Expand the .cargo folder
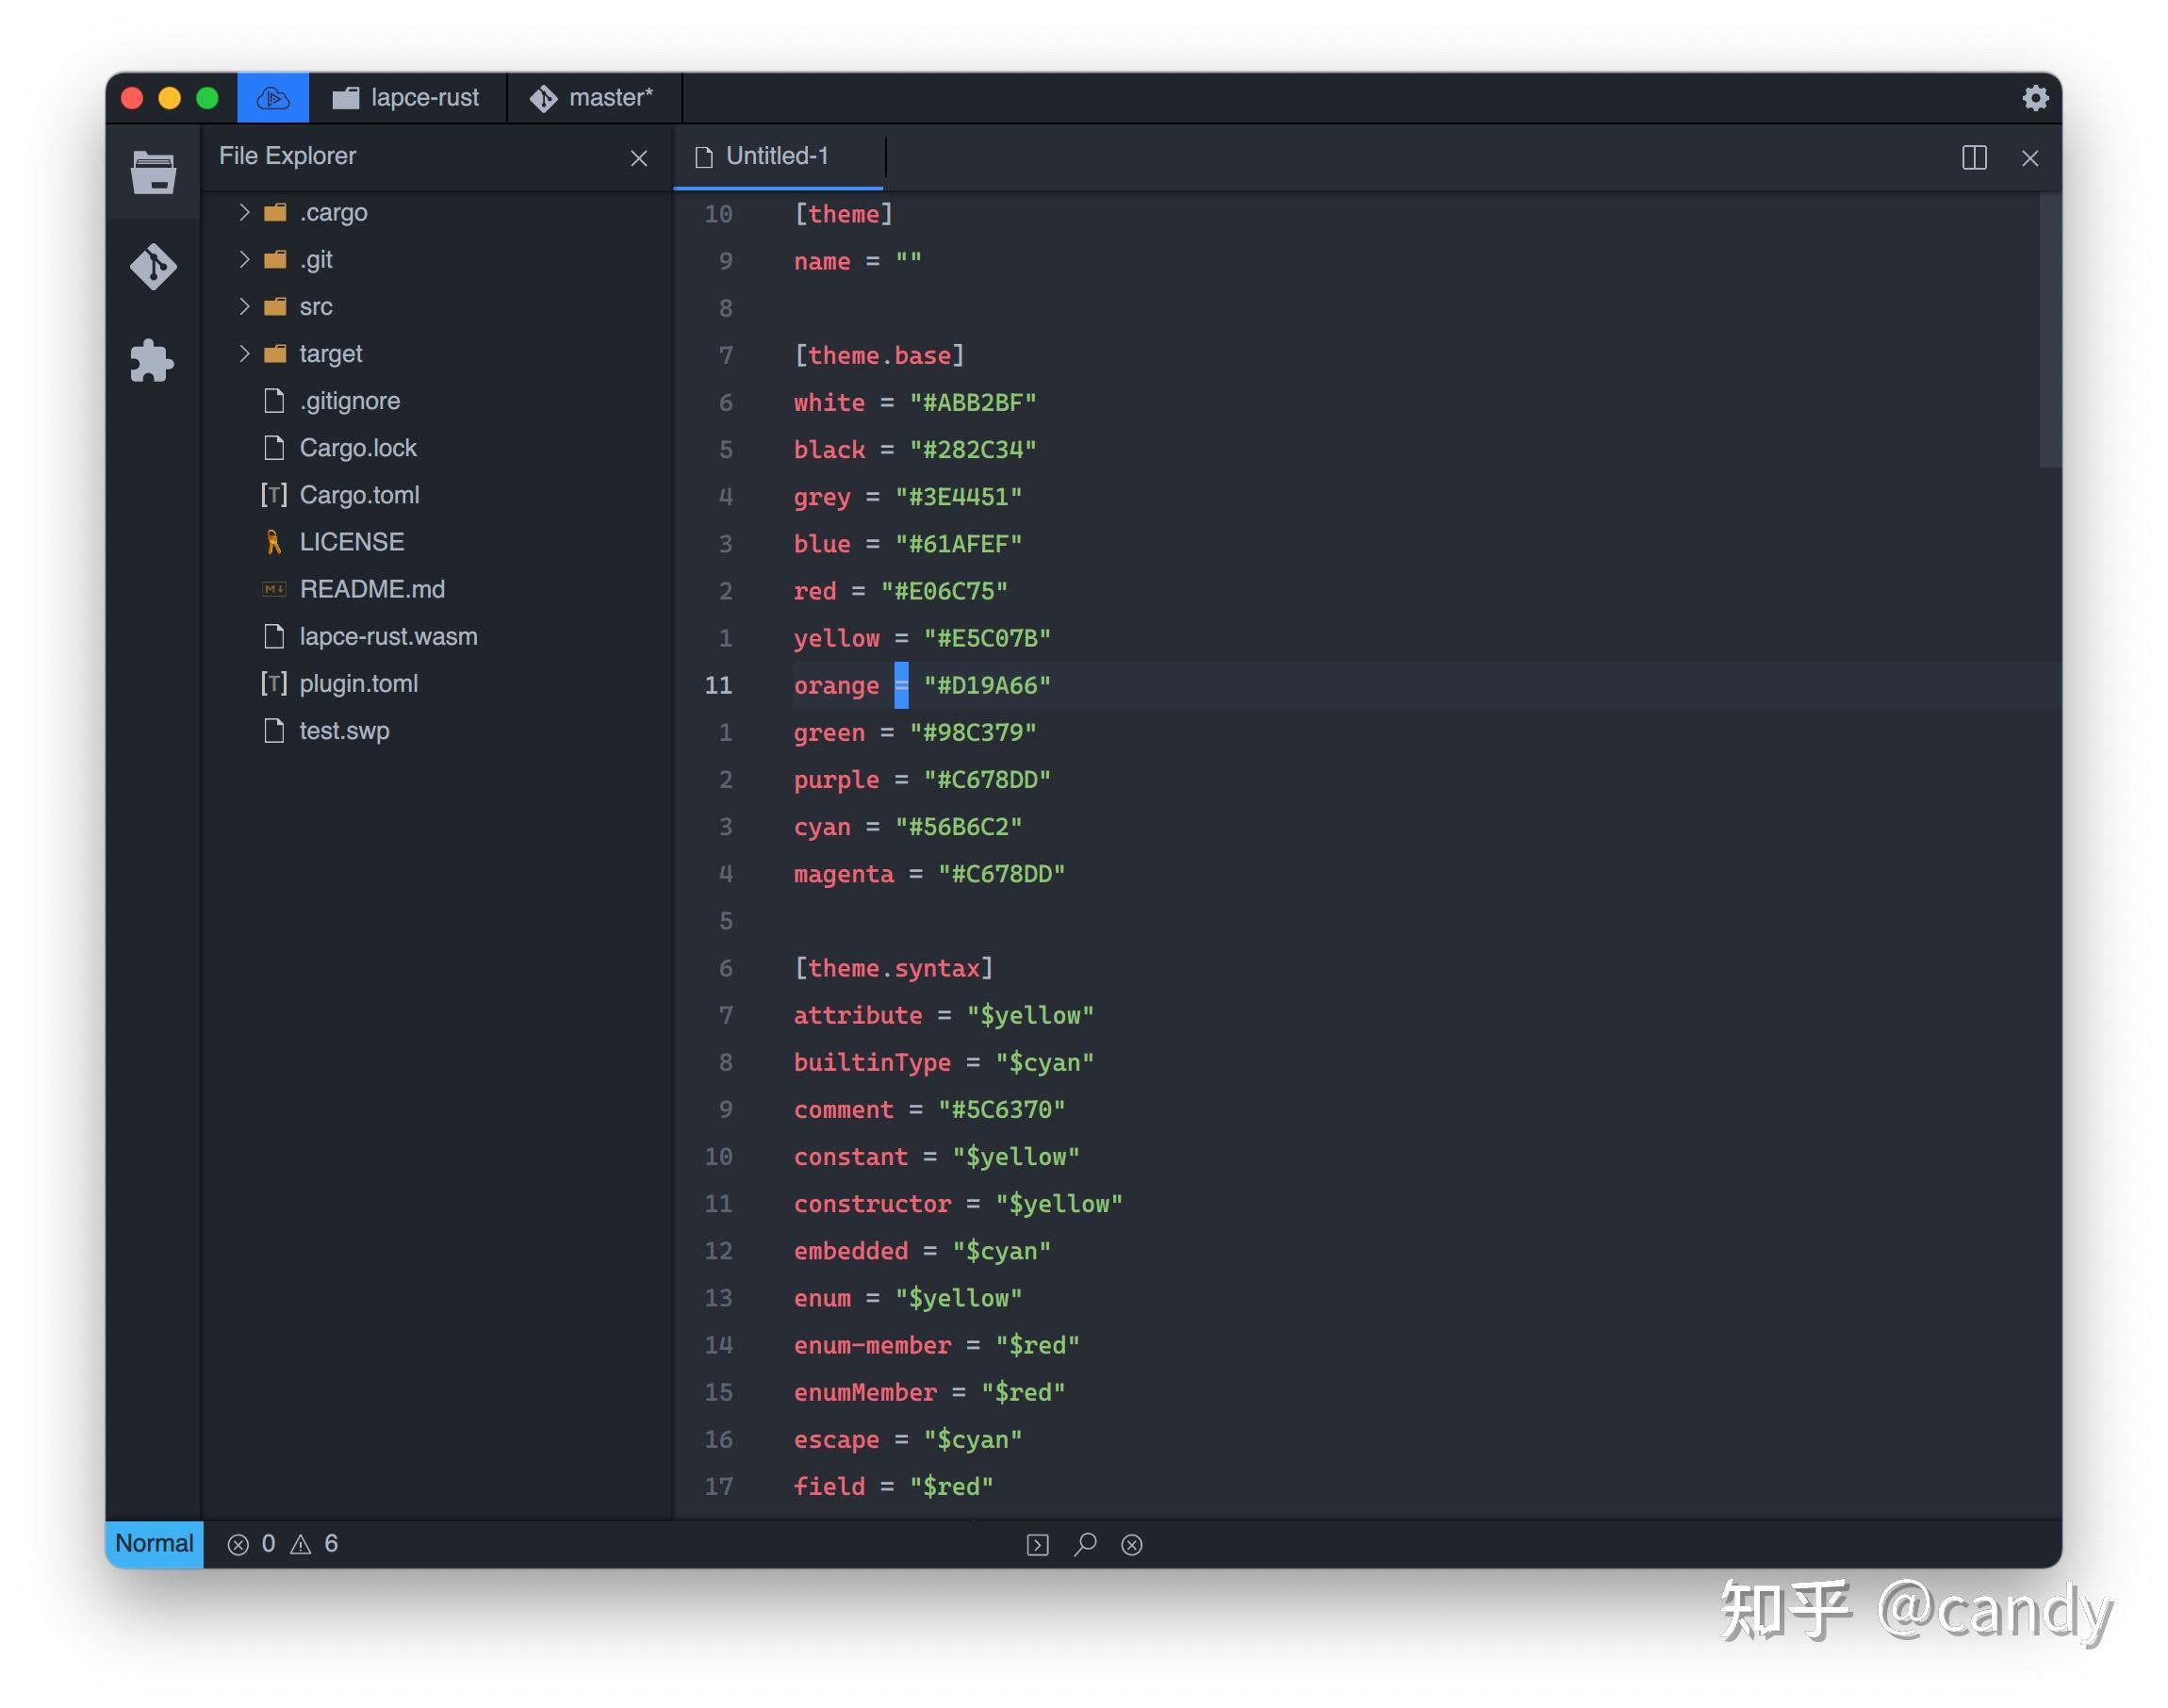The width and height of the screenshot is (2168, 1708). tap(244, 212)
